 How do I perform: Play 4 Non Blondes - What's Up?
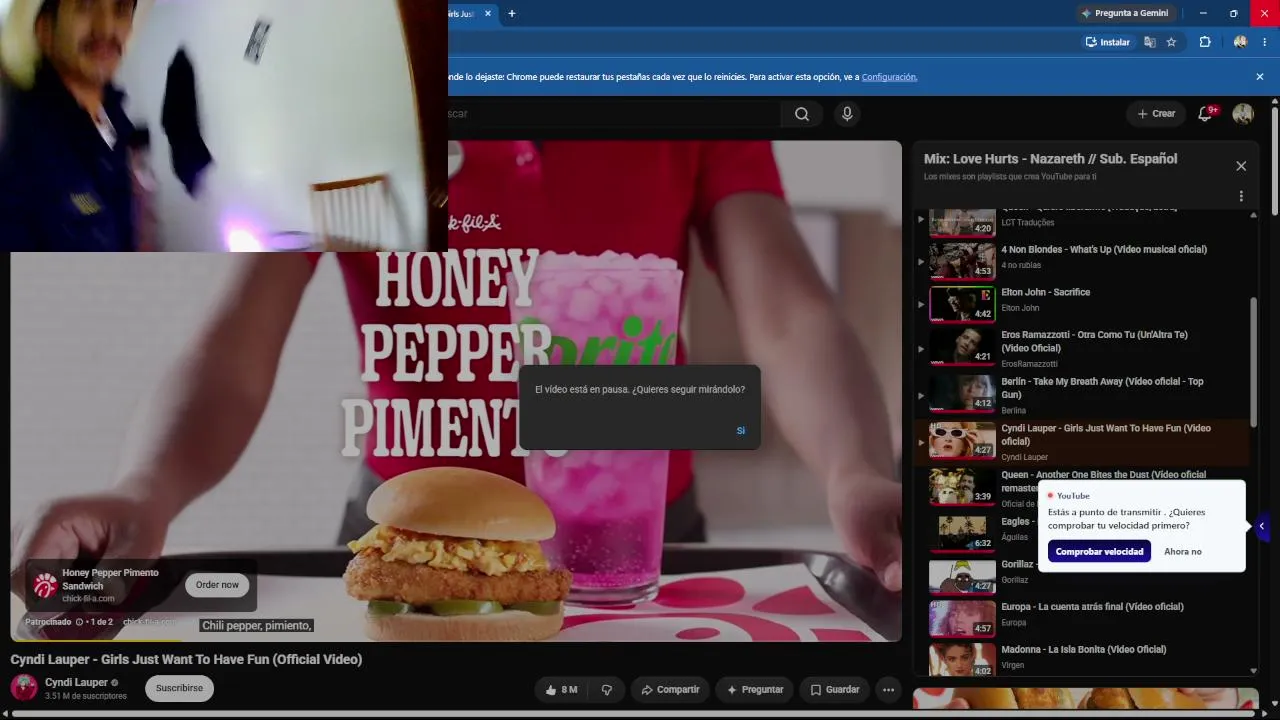(1104, 249)
